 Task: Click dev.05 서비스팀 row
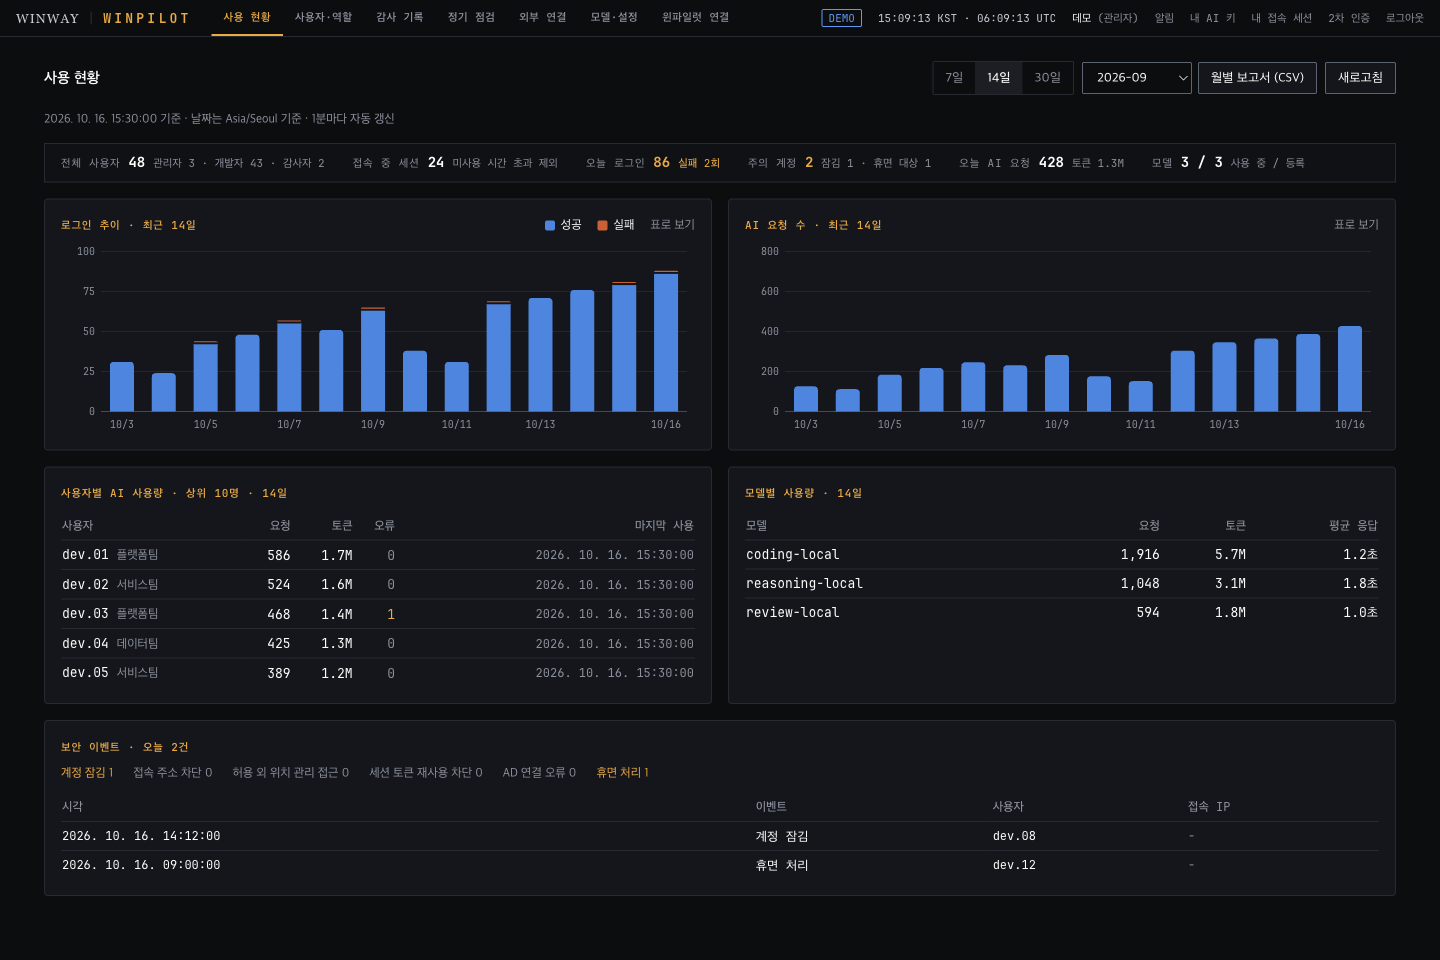click(378, 673)
